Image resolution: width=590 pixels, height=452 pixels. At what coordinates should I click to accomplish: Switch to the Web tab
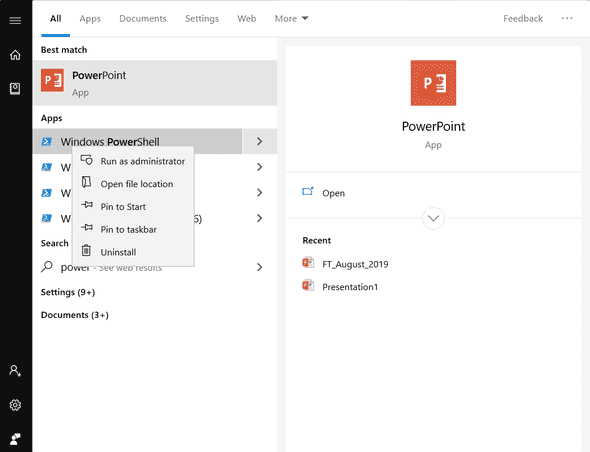coord(246,18)
